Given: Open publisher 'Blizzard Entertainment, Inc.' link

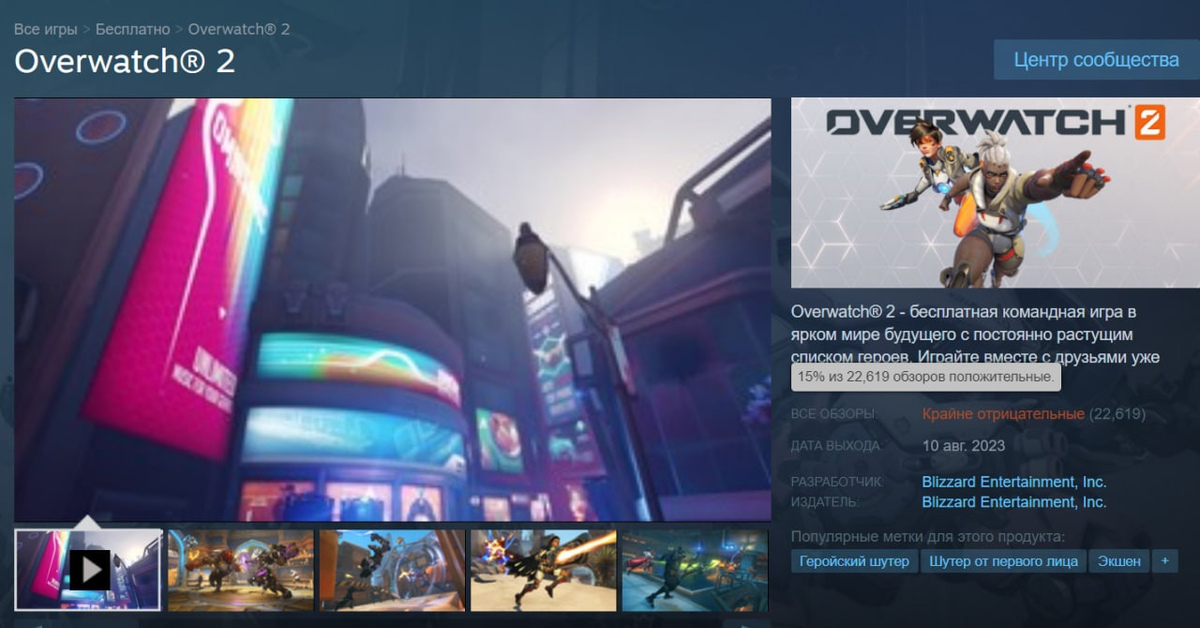Looking at the screenshot, I should coord(1014,502).
